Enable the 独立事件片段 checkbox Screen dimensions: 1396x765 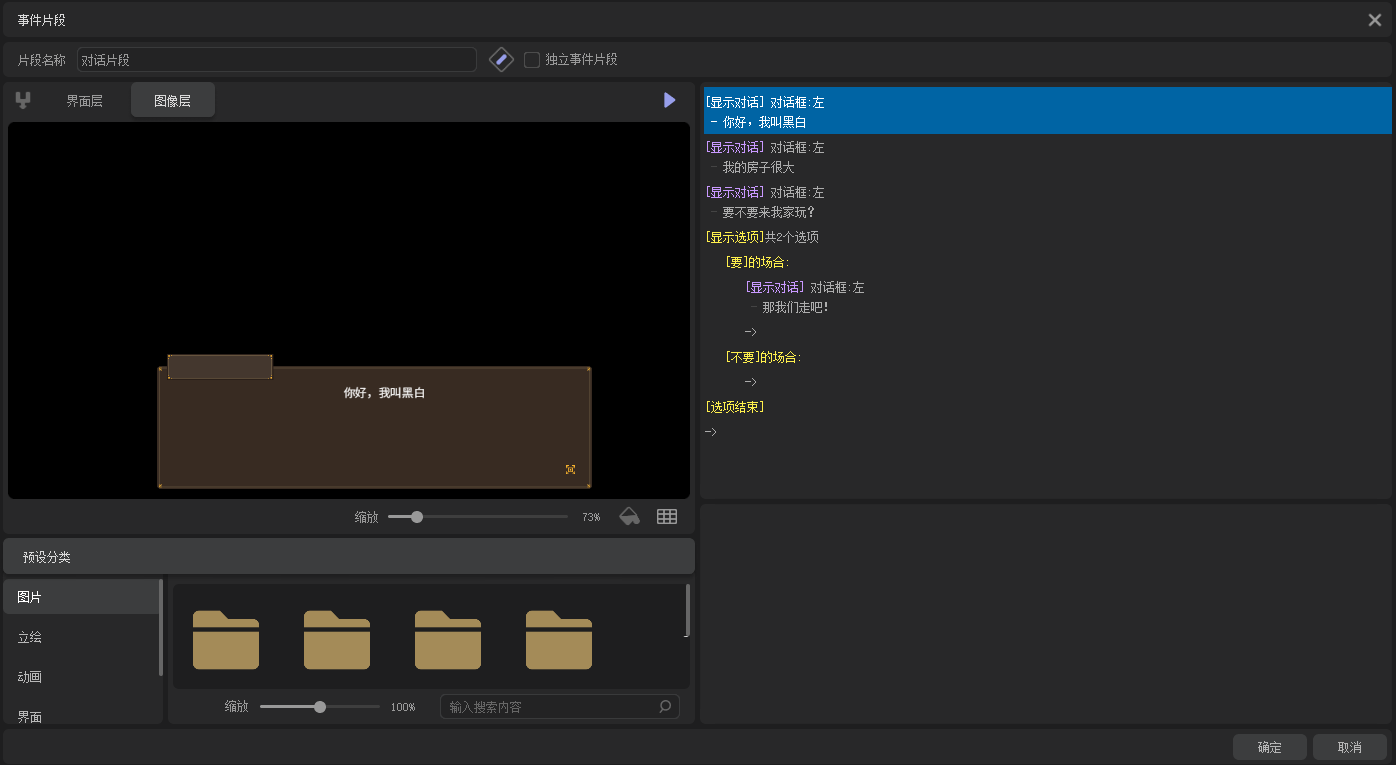pos(532,60)
